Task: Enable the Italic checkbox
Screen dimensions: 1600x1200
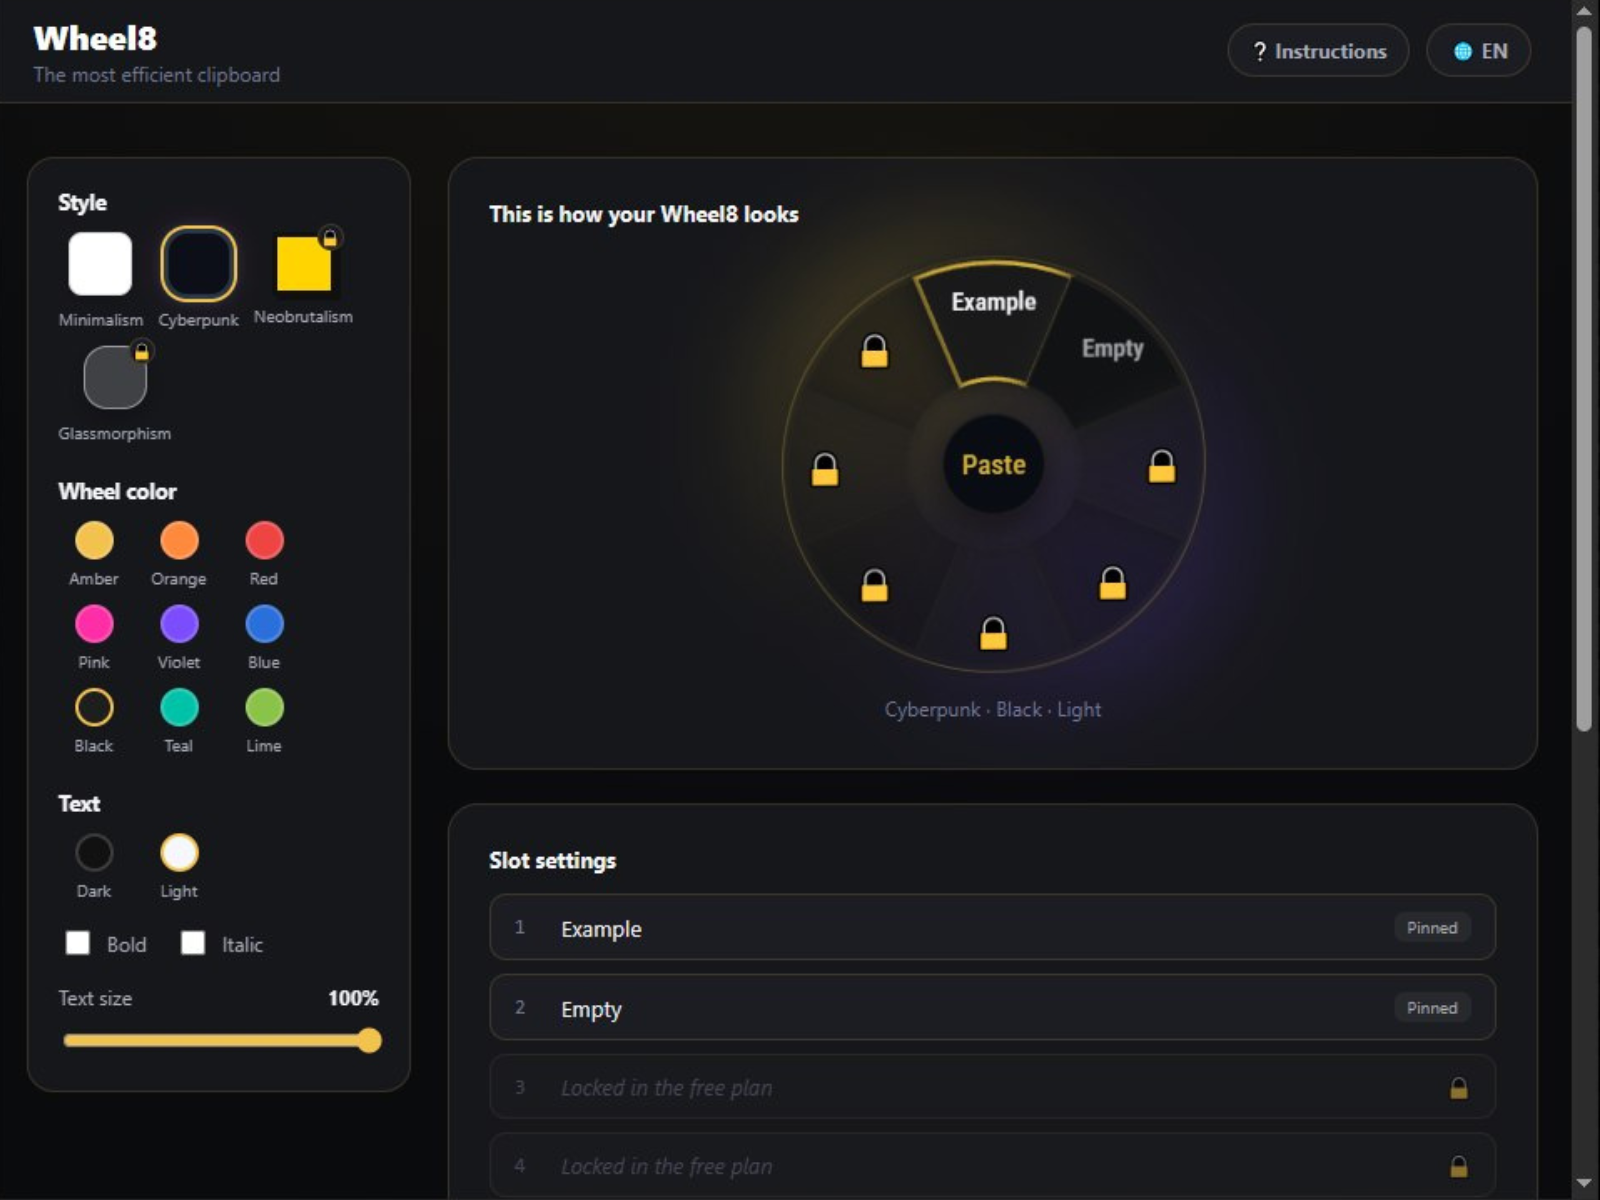Action: point(193,943)
